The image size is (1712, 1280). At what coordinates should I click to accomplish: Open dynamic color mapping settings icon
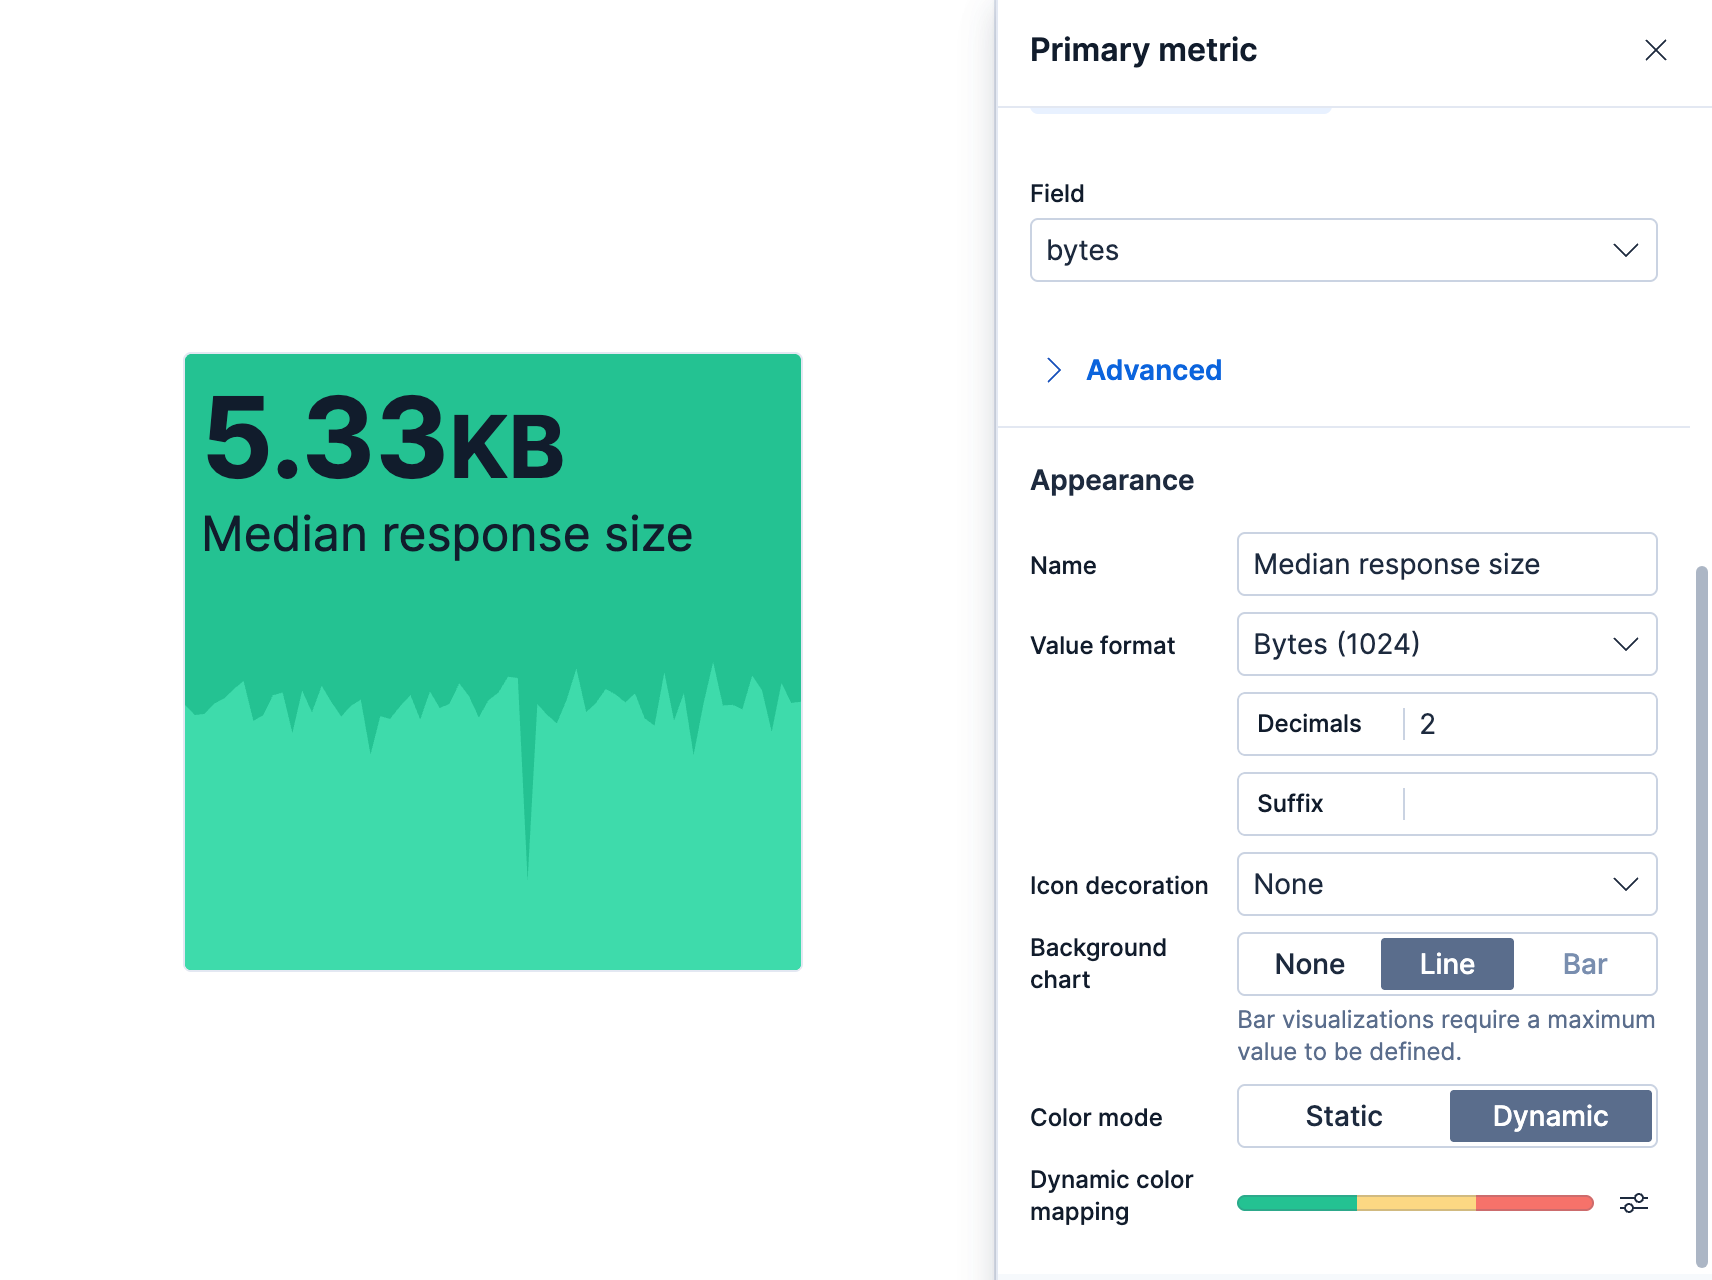(x=1634, y=1202)
